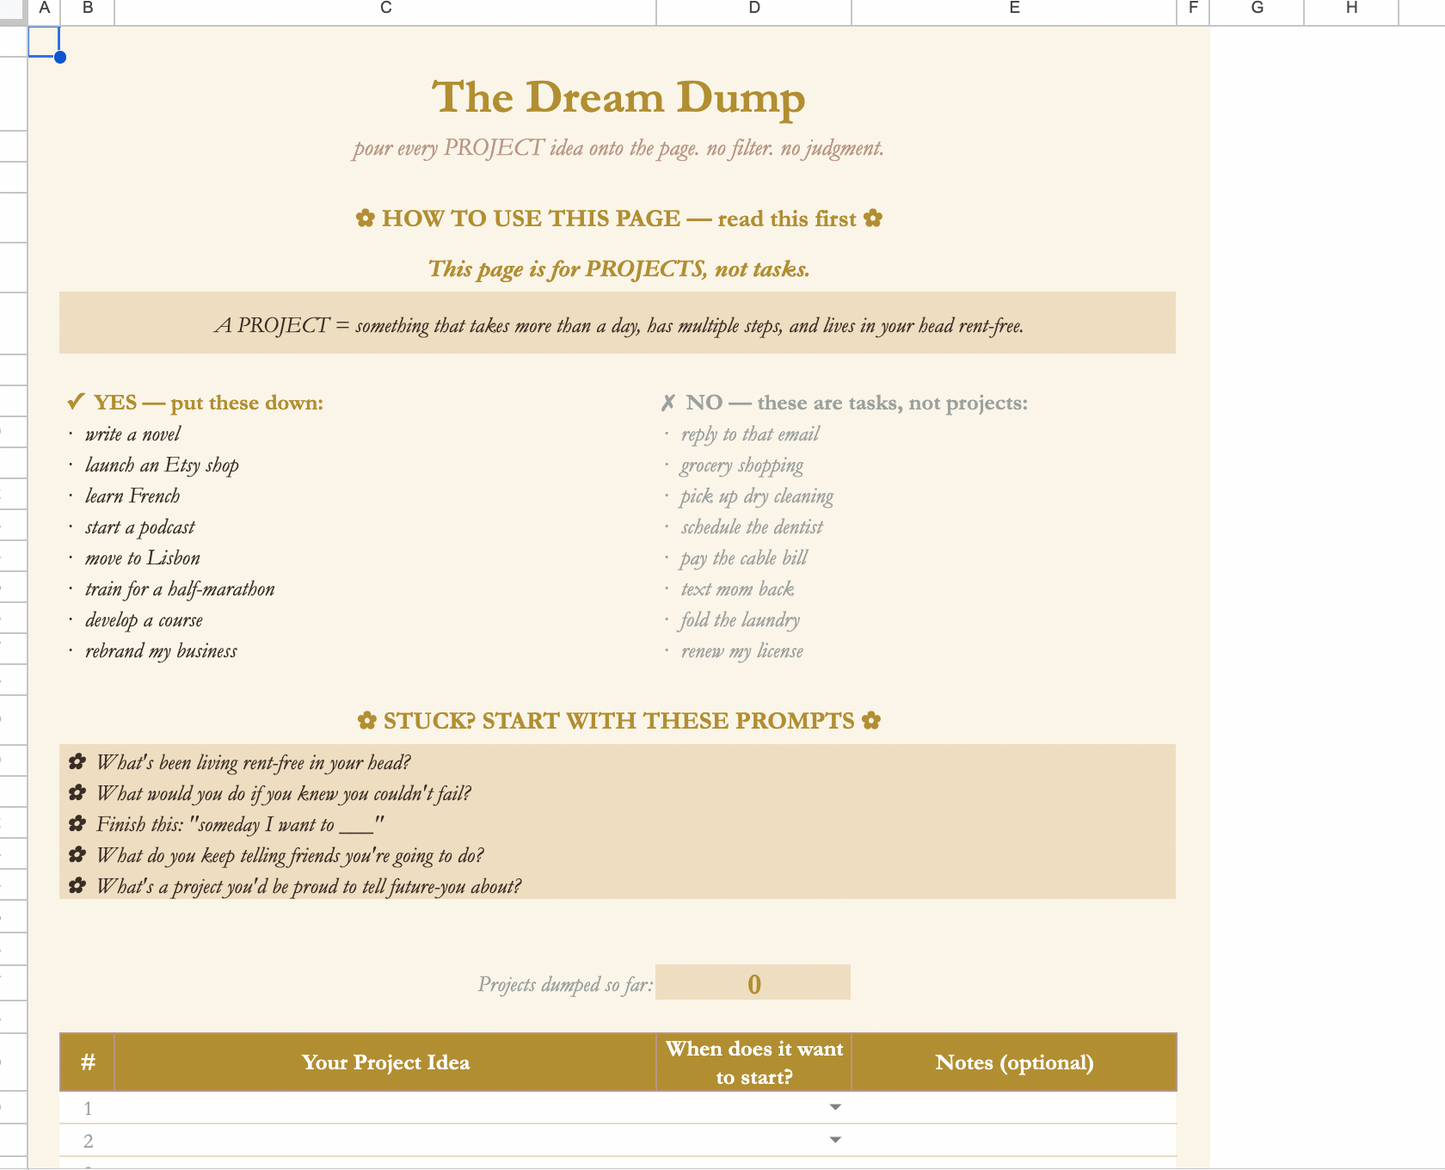Screen dimensions: 1445x1170
Task: Click notes cell in row 1
Action: point(1014,1107)
